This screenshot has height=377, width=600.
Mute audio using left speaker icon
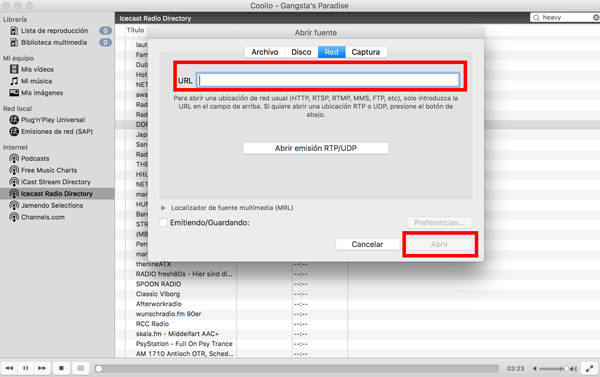point(535,369)
